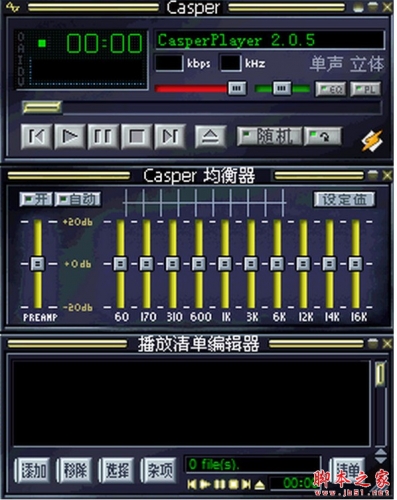Click the playlist mini next track icon
The height and width of the screenshot is (500, 397).
[246, 484]
